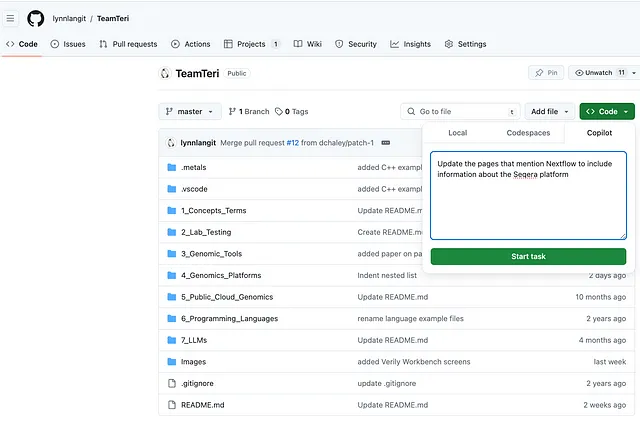View the 1 Branch link
The width and height of the screenshot is (640, 423).
(249, 111)
